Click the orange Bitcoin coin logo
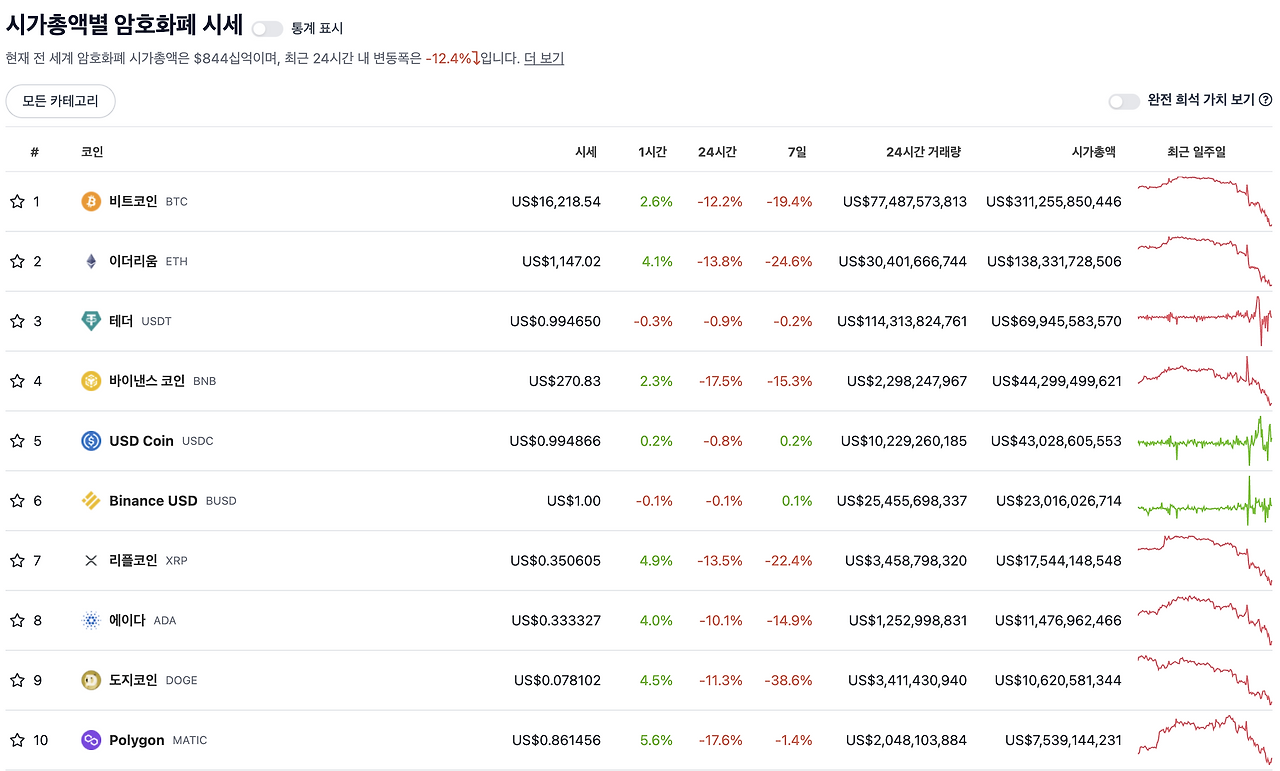The width and height of the screenshot is (1280, 771). (91, 201)
